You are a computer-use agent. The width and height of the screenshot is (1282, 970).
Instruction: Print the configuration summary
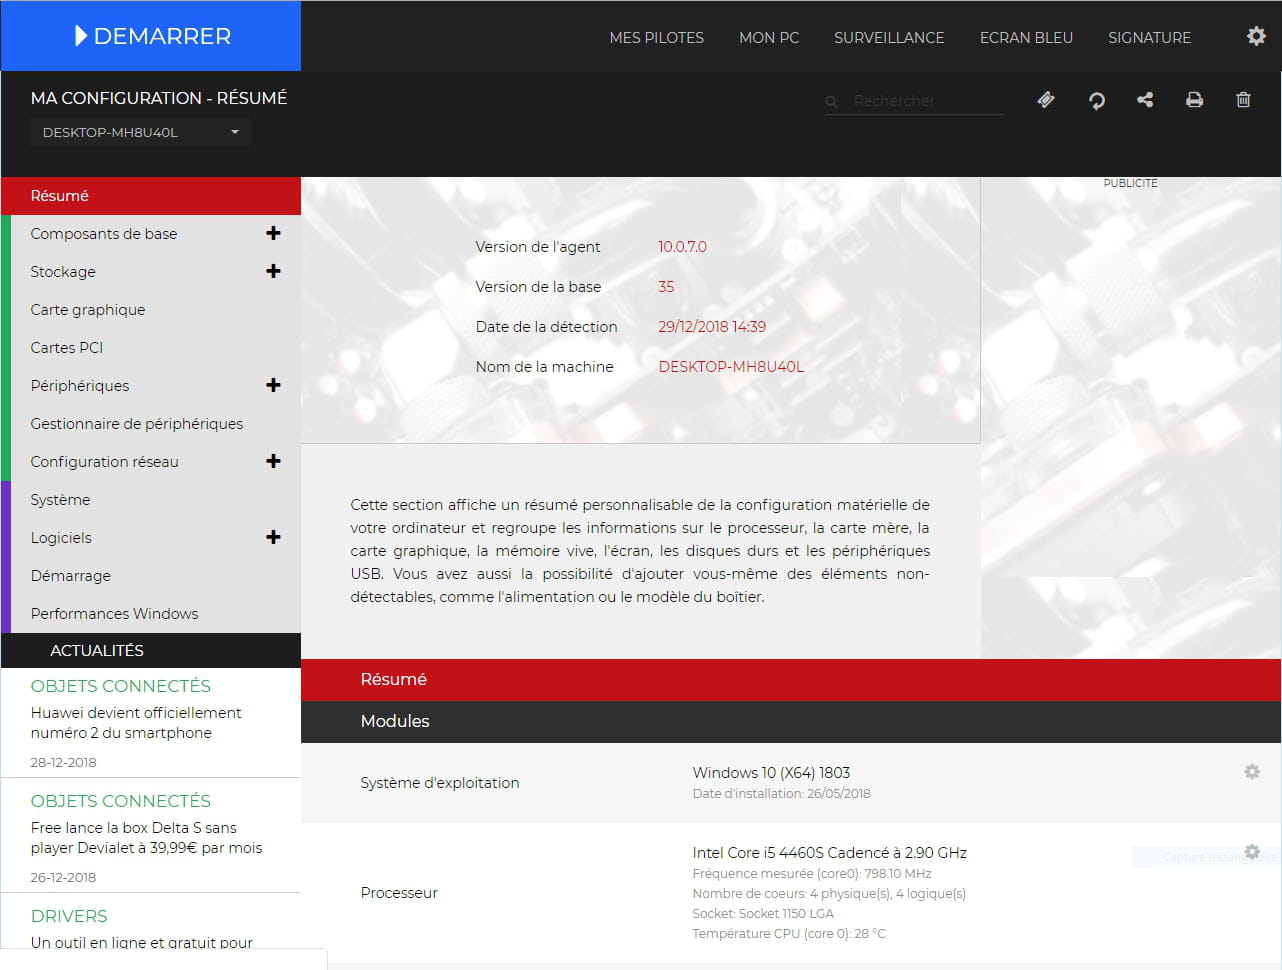click(1194, 99)
